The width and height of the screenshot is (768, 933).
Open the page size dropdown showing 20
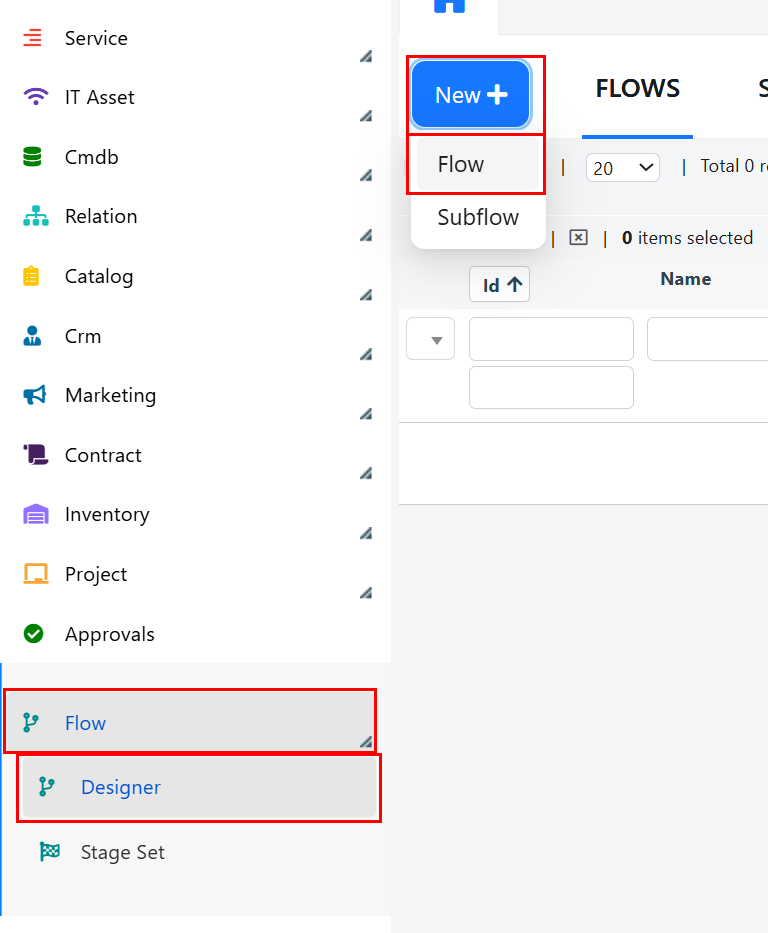pyautogui.click(x=622, y=168)
